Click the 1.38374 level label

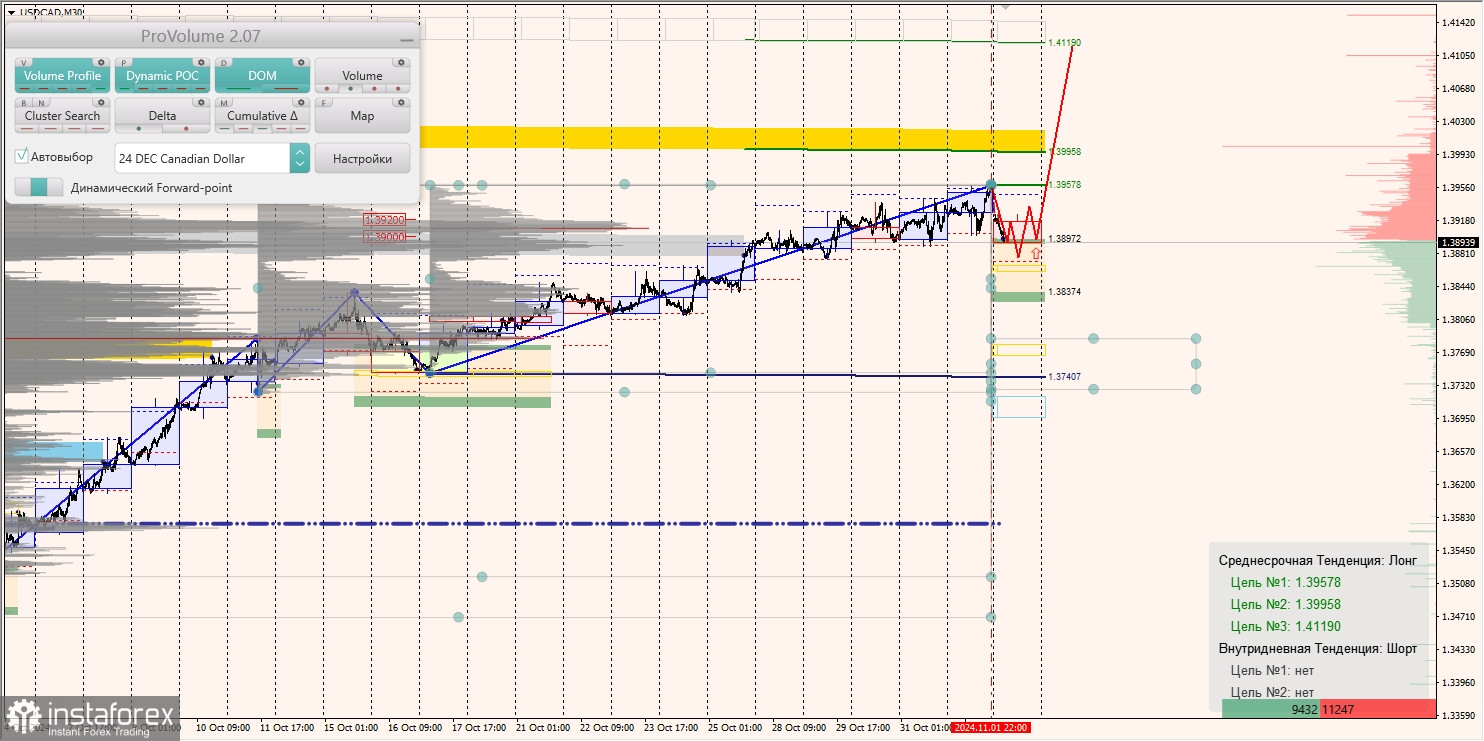(x=1064, y=291)
